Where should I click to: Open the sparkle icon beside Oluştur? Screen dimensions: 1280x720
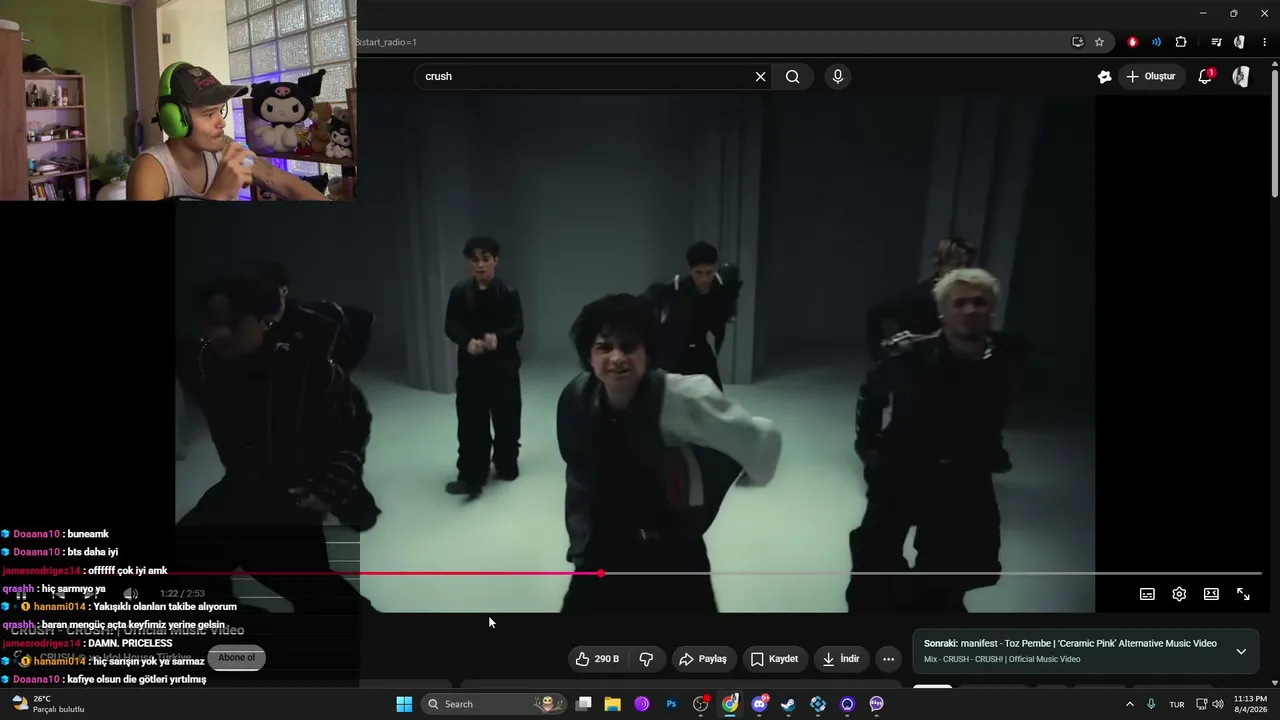[x=1104, y=76]
